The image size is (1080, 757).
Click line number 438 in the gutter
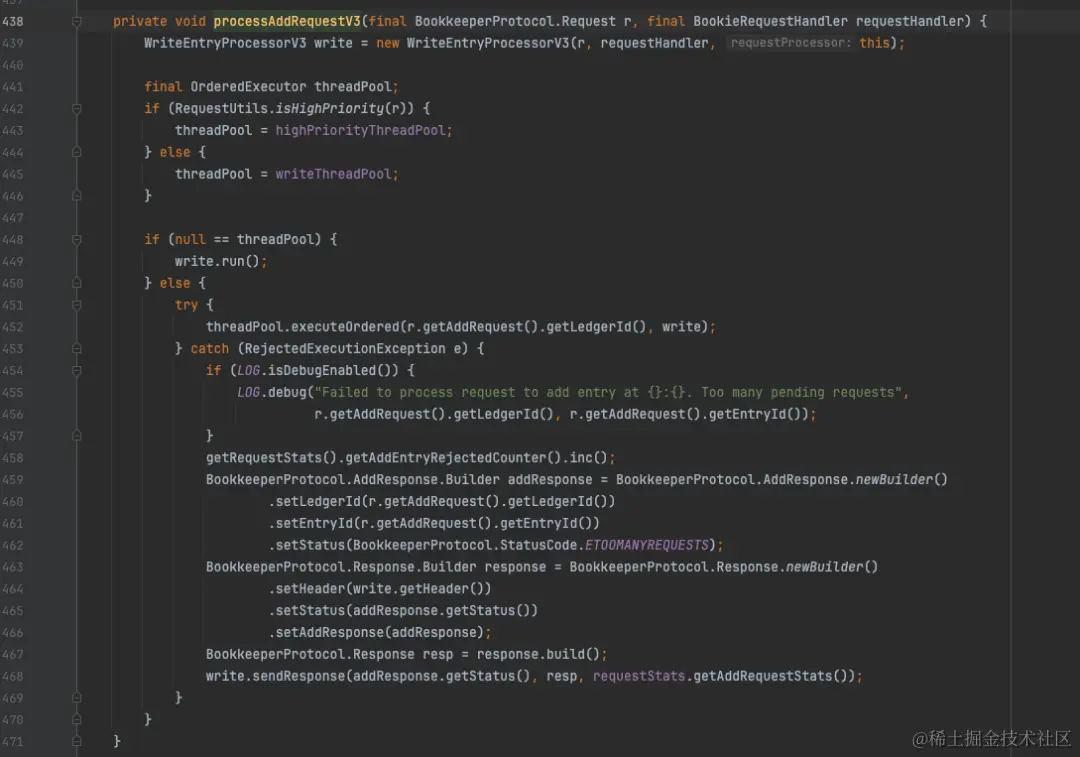(x=12, y=21)
